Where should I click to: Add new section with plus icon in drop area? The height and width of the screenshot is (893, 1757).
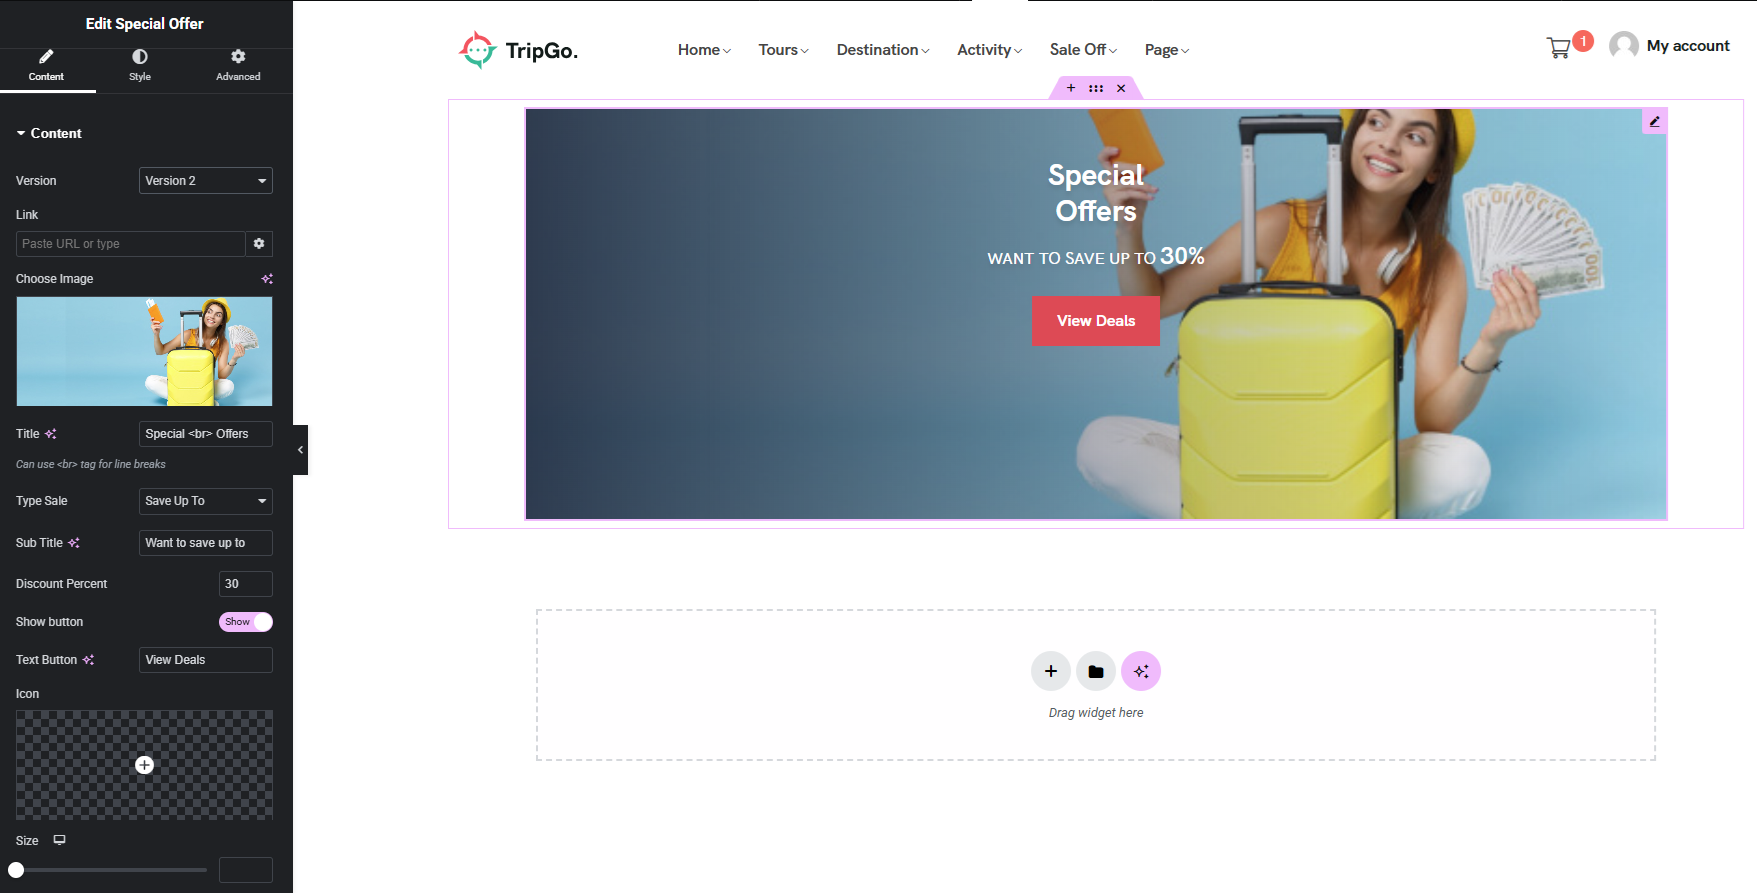pos(1051,671)
